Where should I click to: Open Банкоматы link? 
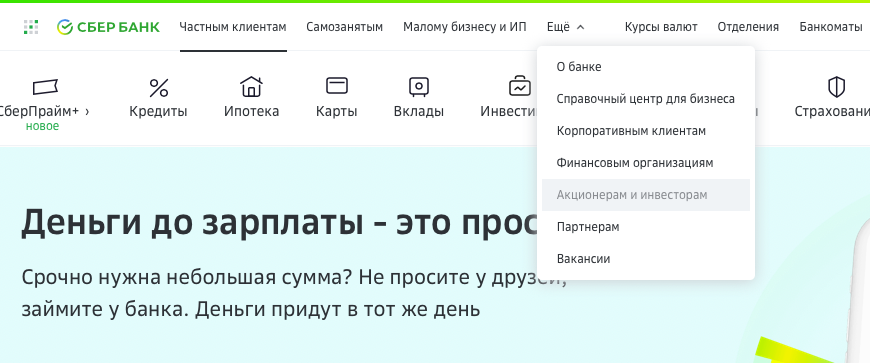point(831,27)
